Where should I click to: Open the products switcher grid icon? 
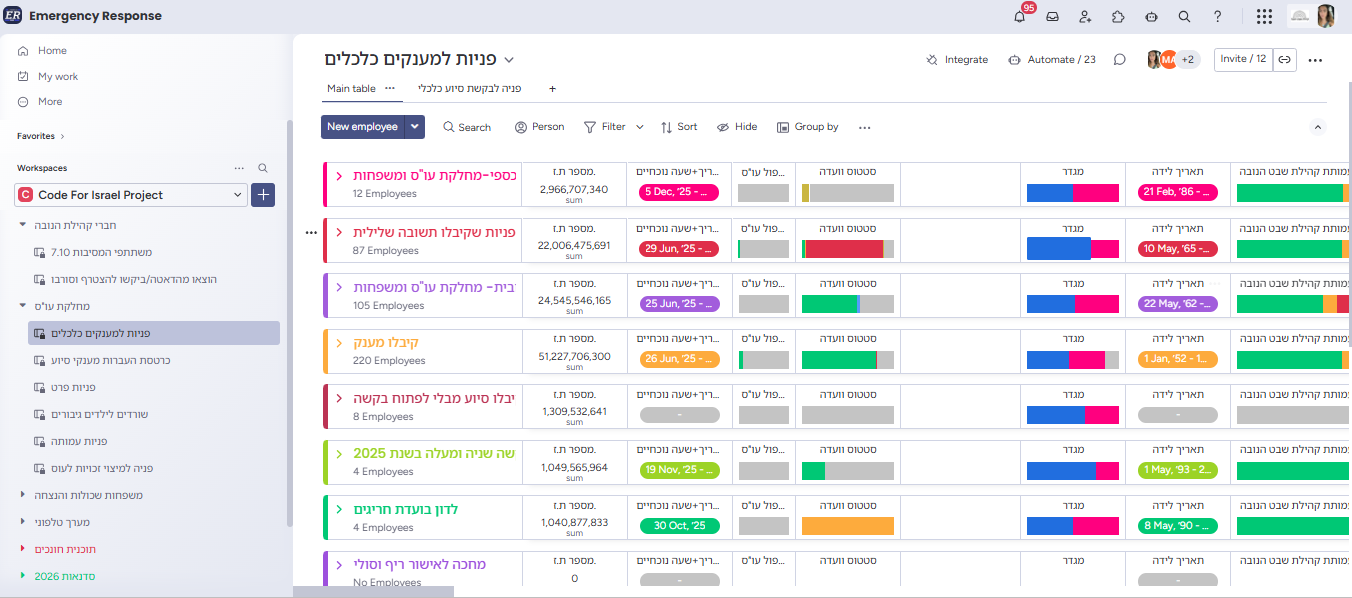[1264, 17]
